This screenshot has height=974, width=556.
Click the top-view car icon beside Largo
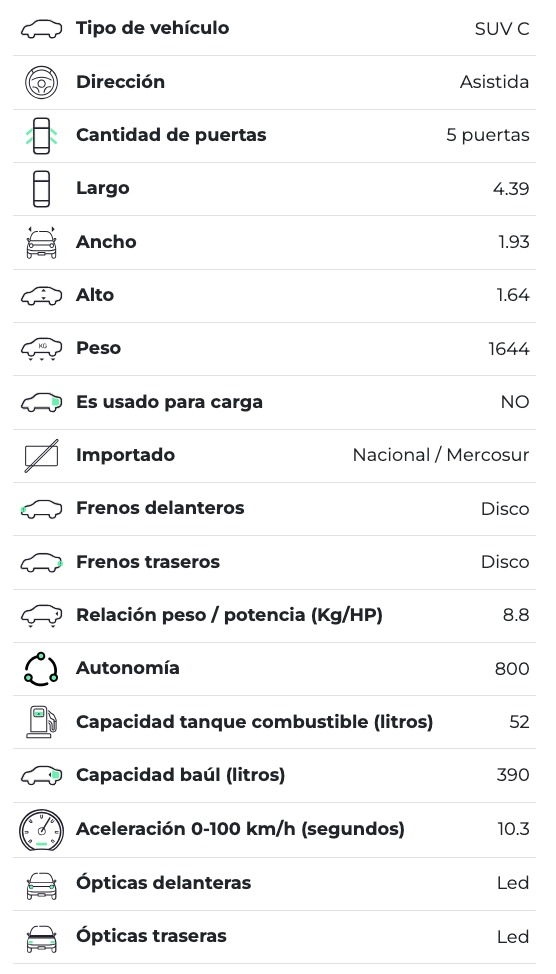[x=42, y=189]
